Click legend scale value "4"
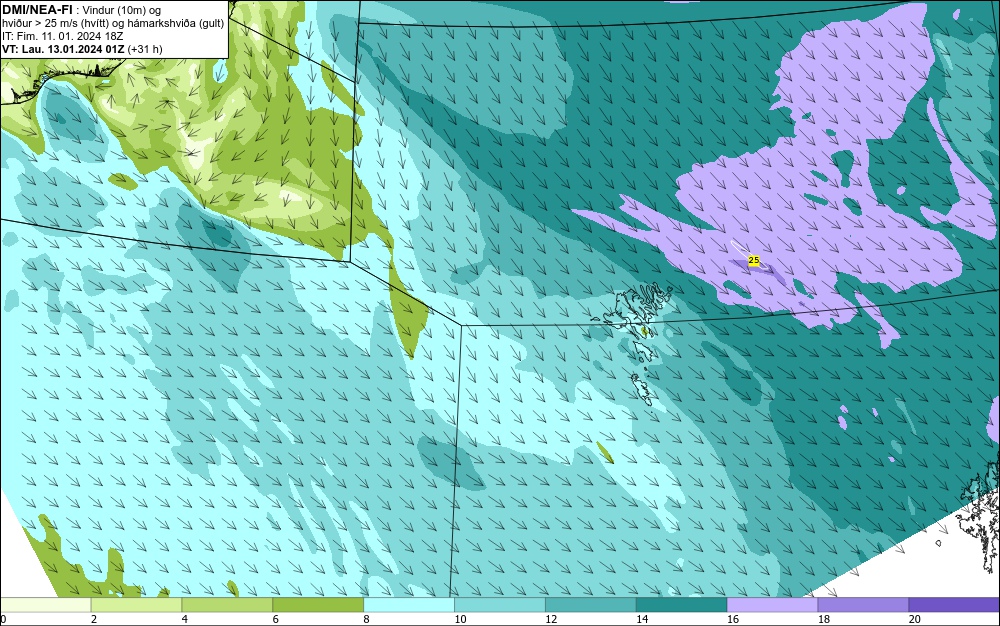 pos(184,619)
